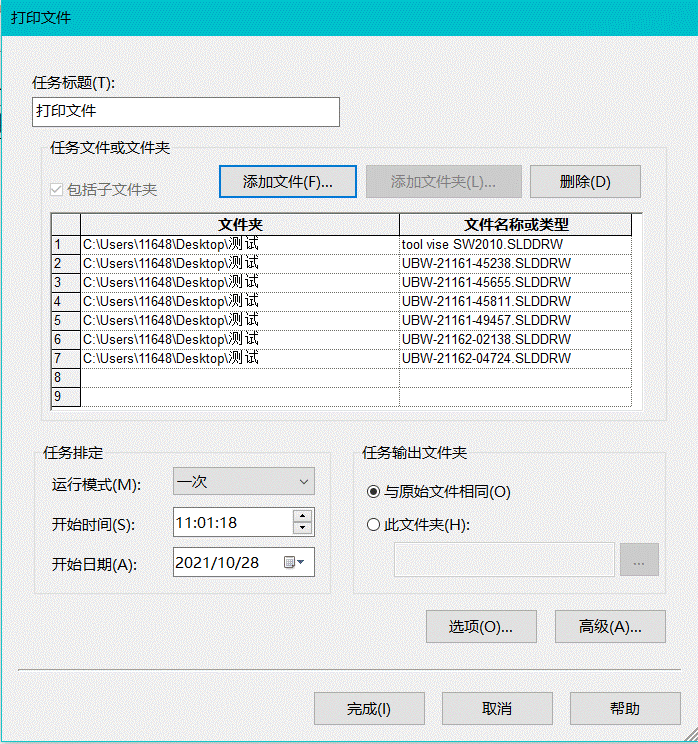This screenshot has height=744, width=698.
Task: Select the 与原始文件相同 radio option
Action: click(374, 492)
